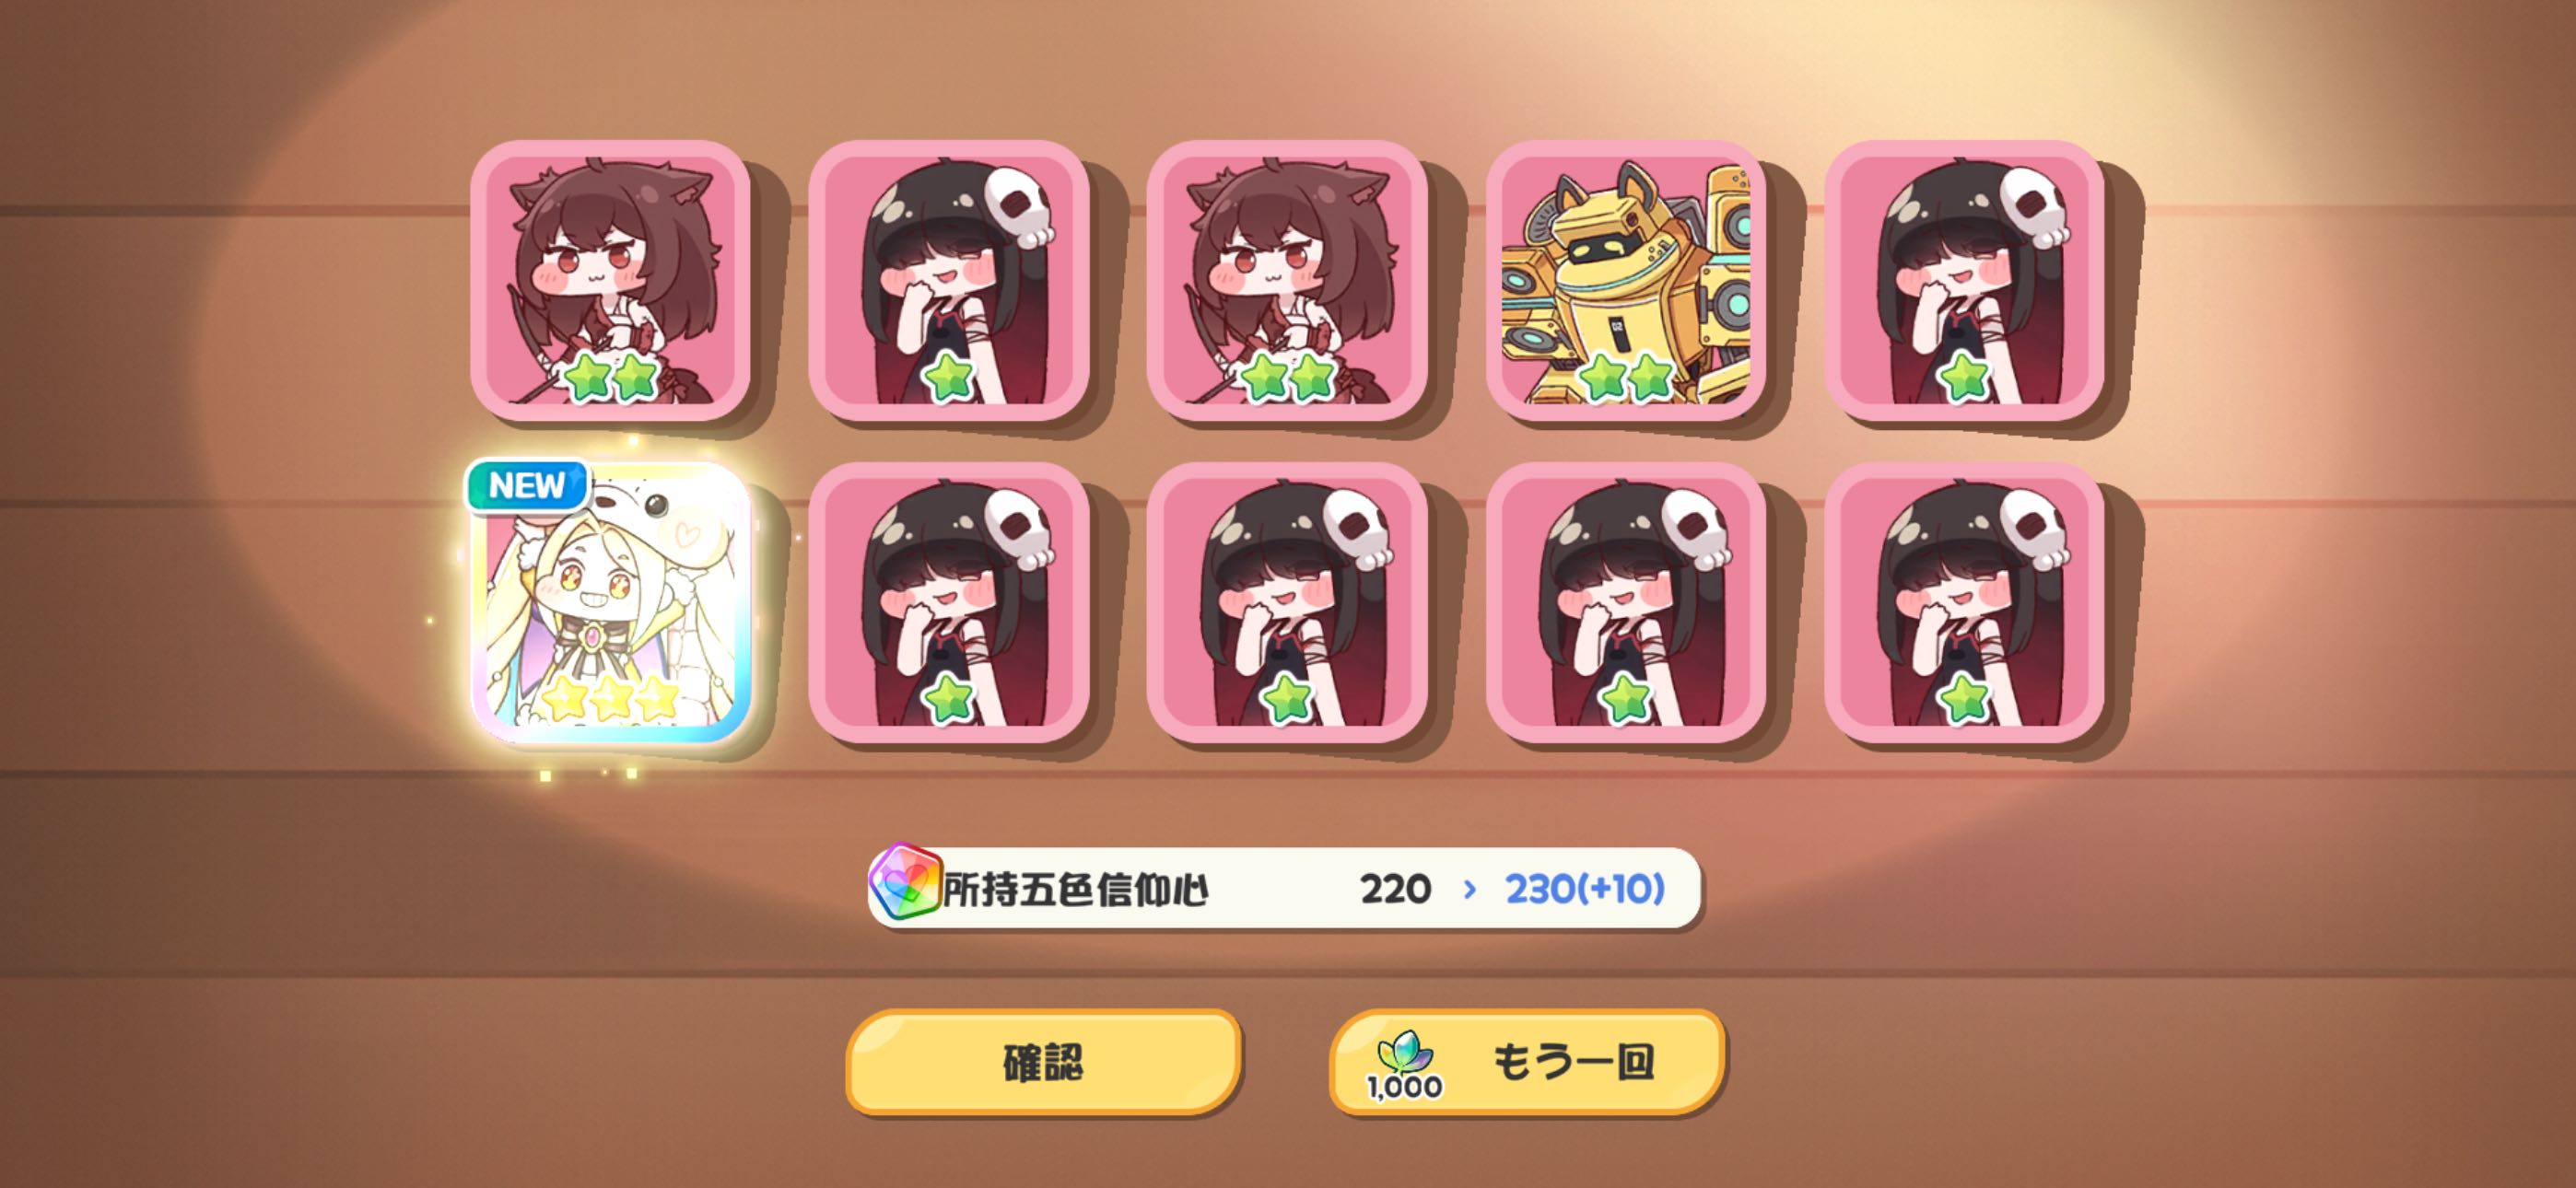Click bottom-row skull-girl card at right end
Image resolution: width=2576 pixels, height=1188 pixels.
pyautogui.click(x=1965, y=602)
